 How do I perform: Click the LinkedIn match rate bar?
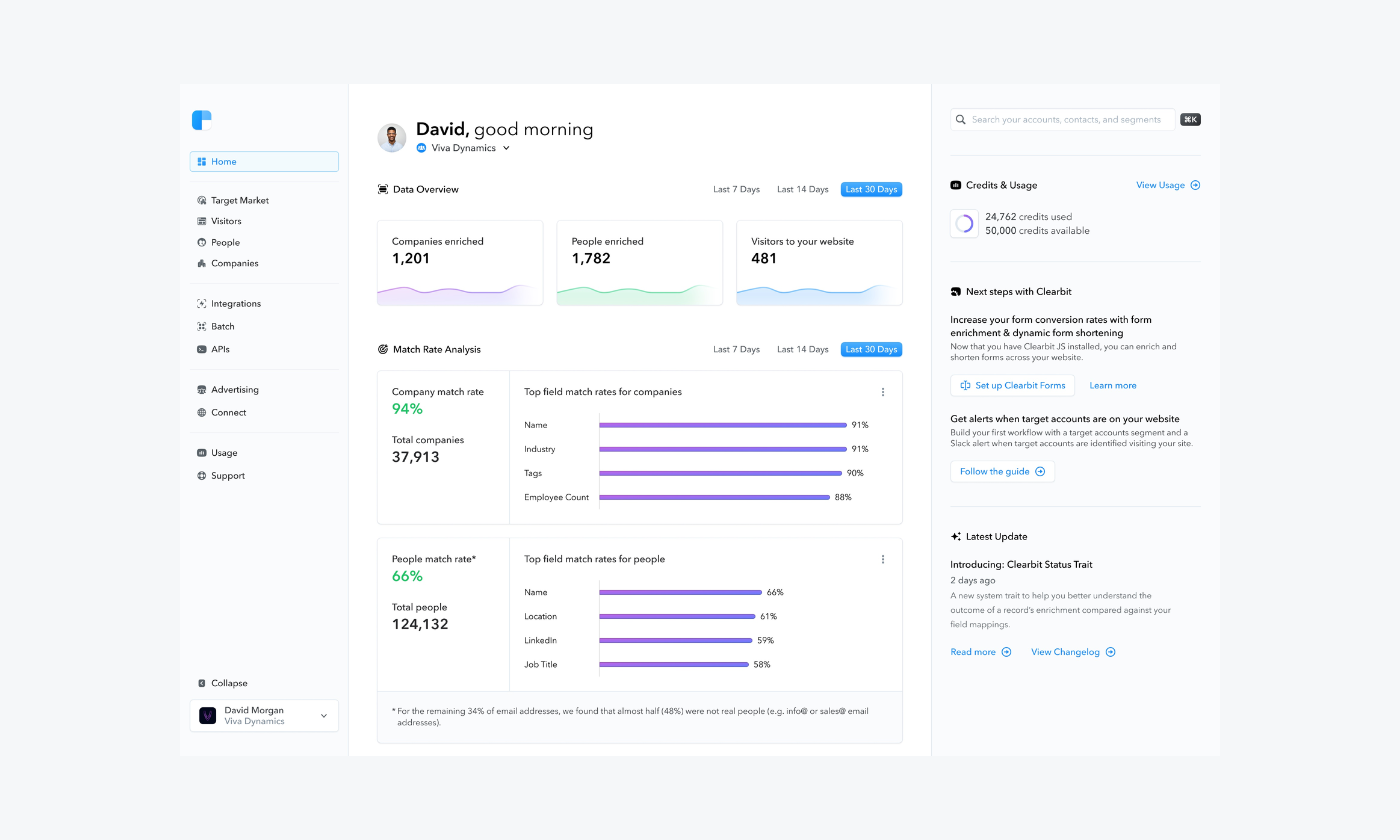coord(676,640)
